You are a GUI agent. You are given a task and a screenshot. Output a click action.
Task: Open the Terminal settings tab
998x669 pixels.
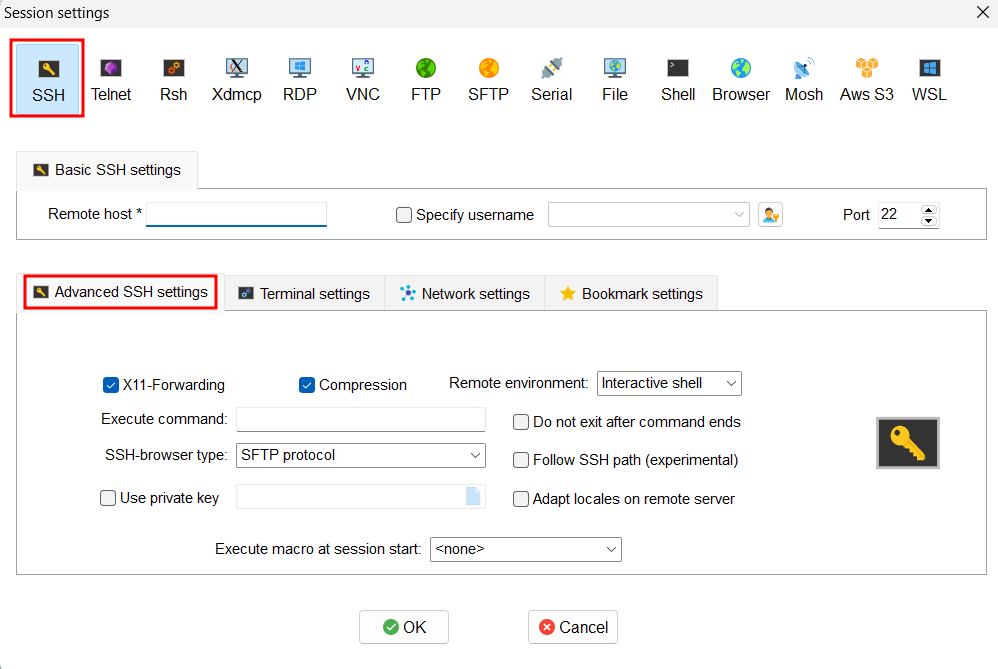point(304,293)
